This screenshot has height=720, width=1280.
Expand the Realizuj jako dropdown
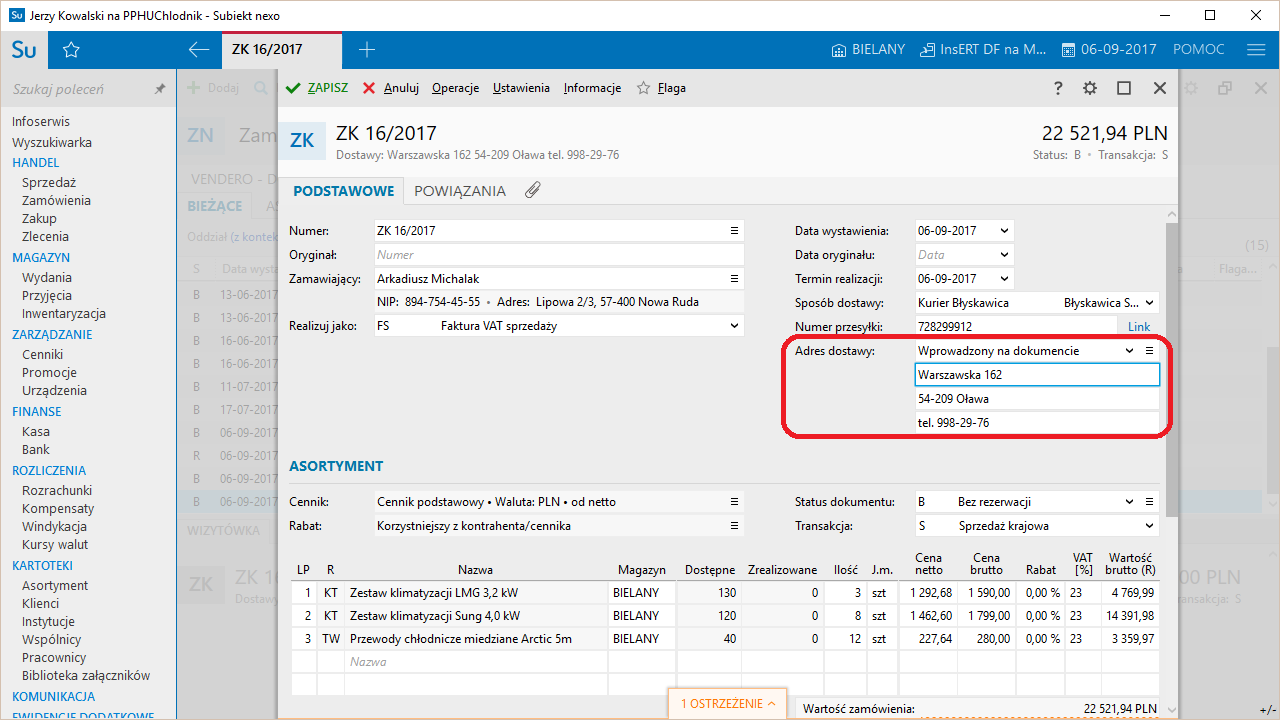[x=734, y=326]
